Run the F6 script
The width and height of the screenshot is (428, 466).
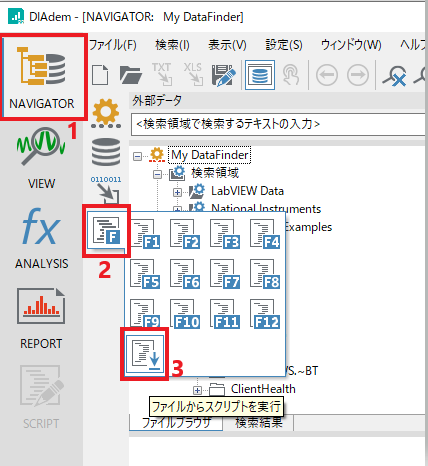tap(185, 274)
